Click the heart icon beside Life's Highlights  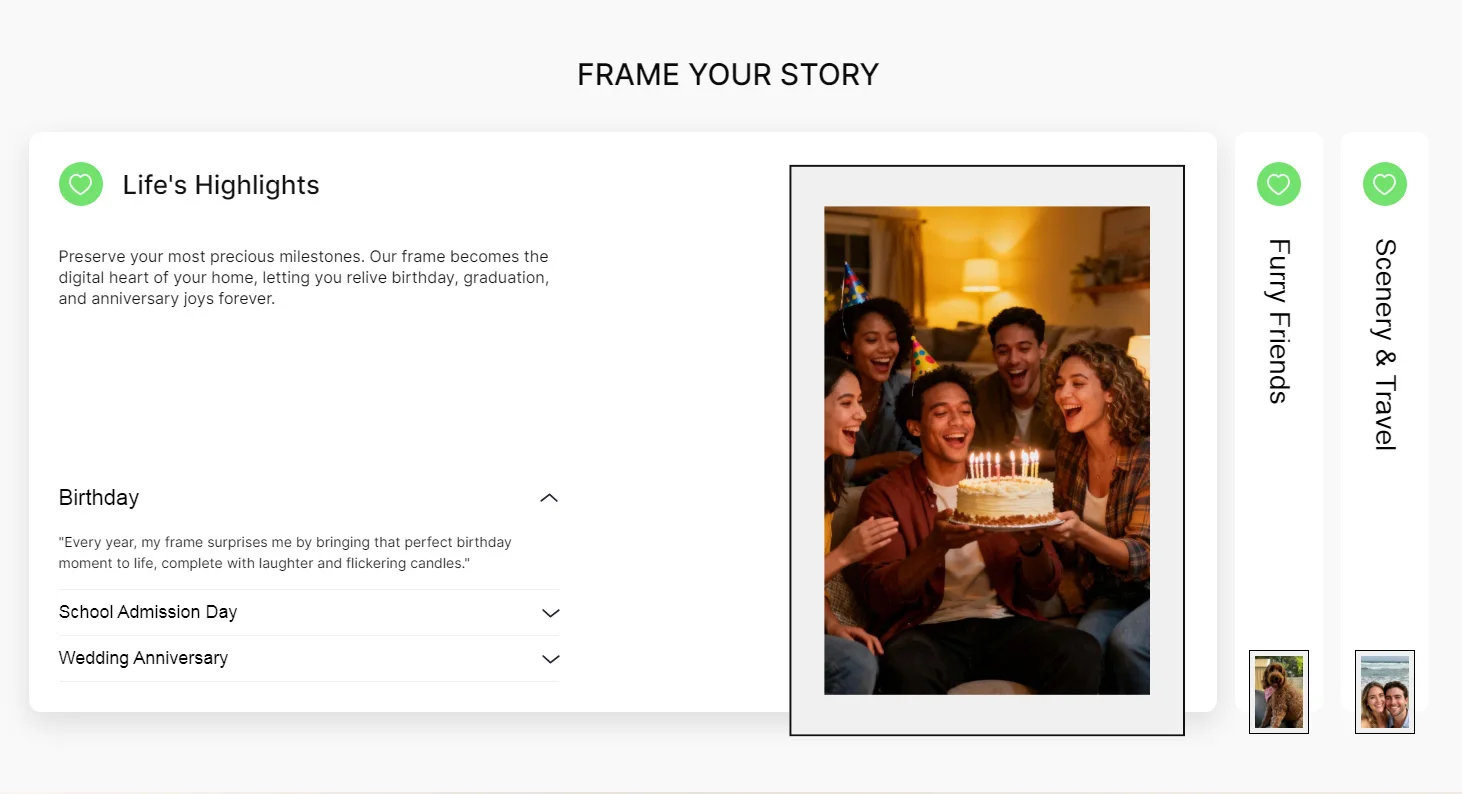(81, 184)
